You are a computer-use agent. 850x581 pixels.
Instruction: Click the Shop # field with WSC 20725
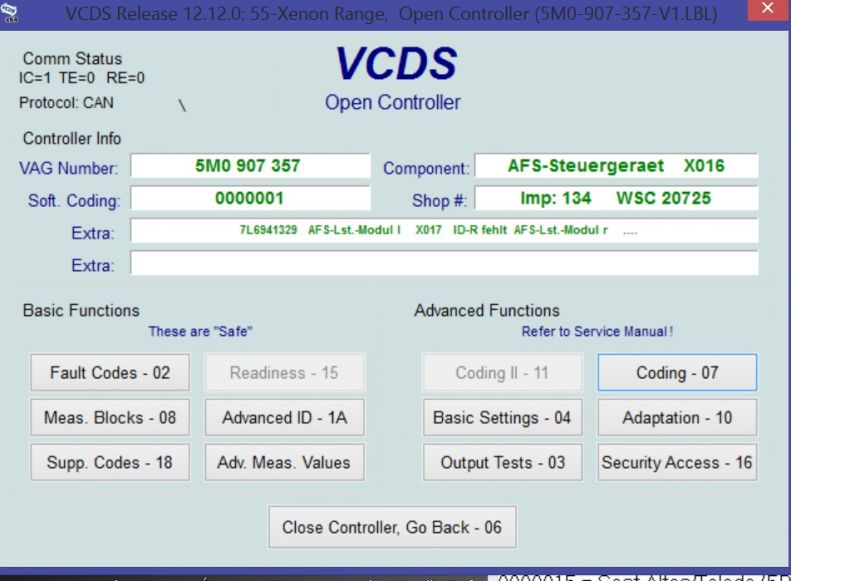pyautogui.click(x=616, y=198)
